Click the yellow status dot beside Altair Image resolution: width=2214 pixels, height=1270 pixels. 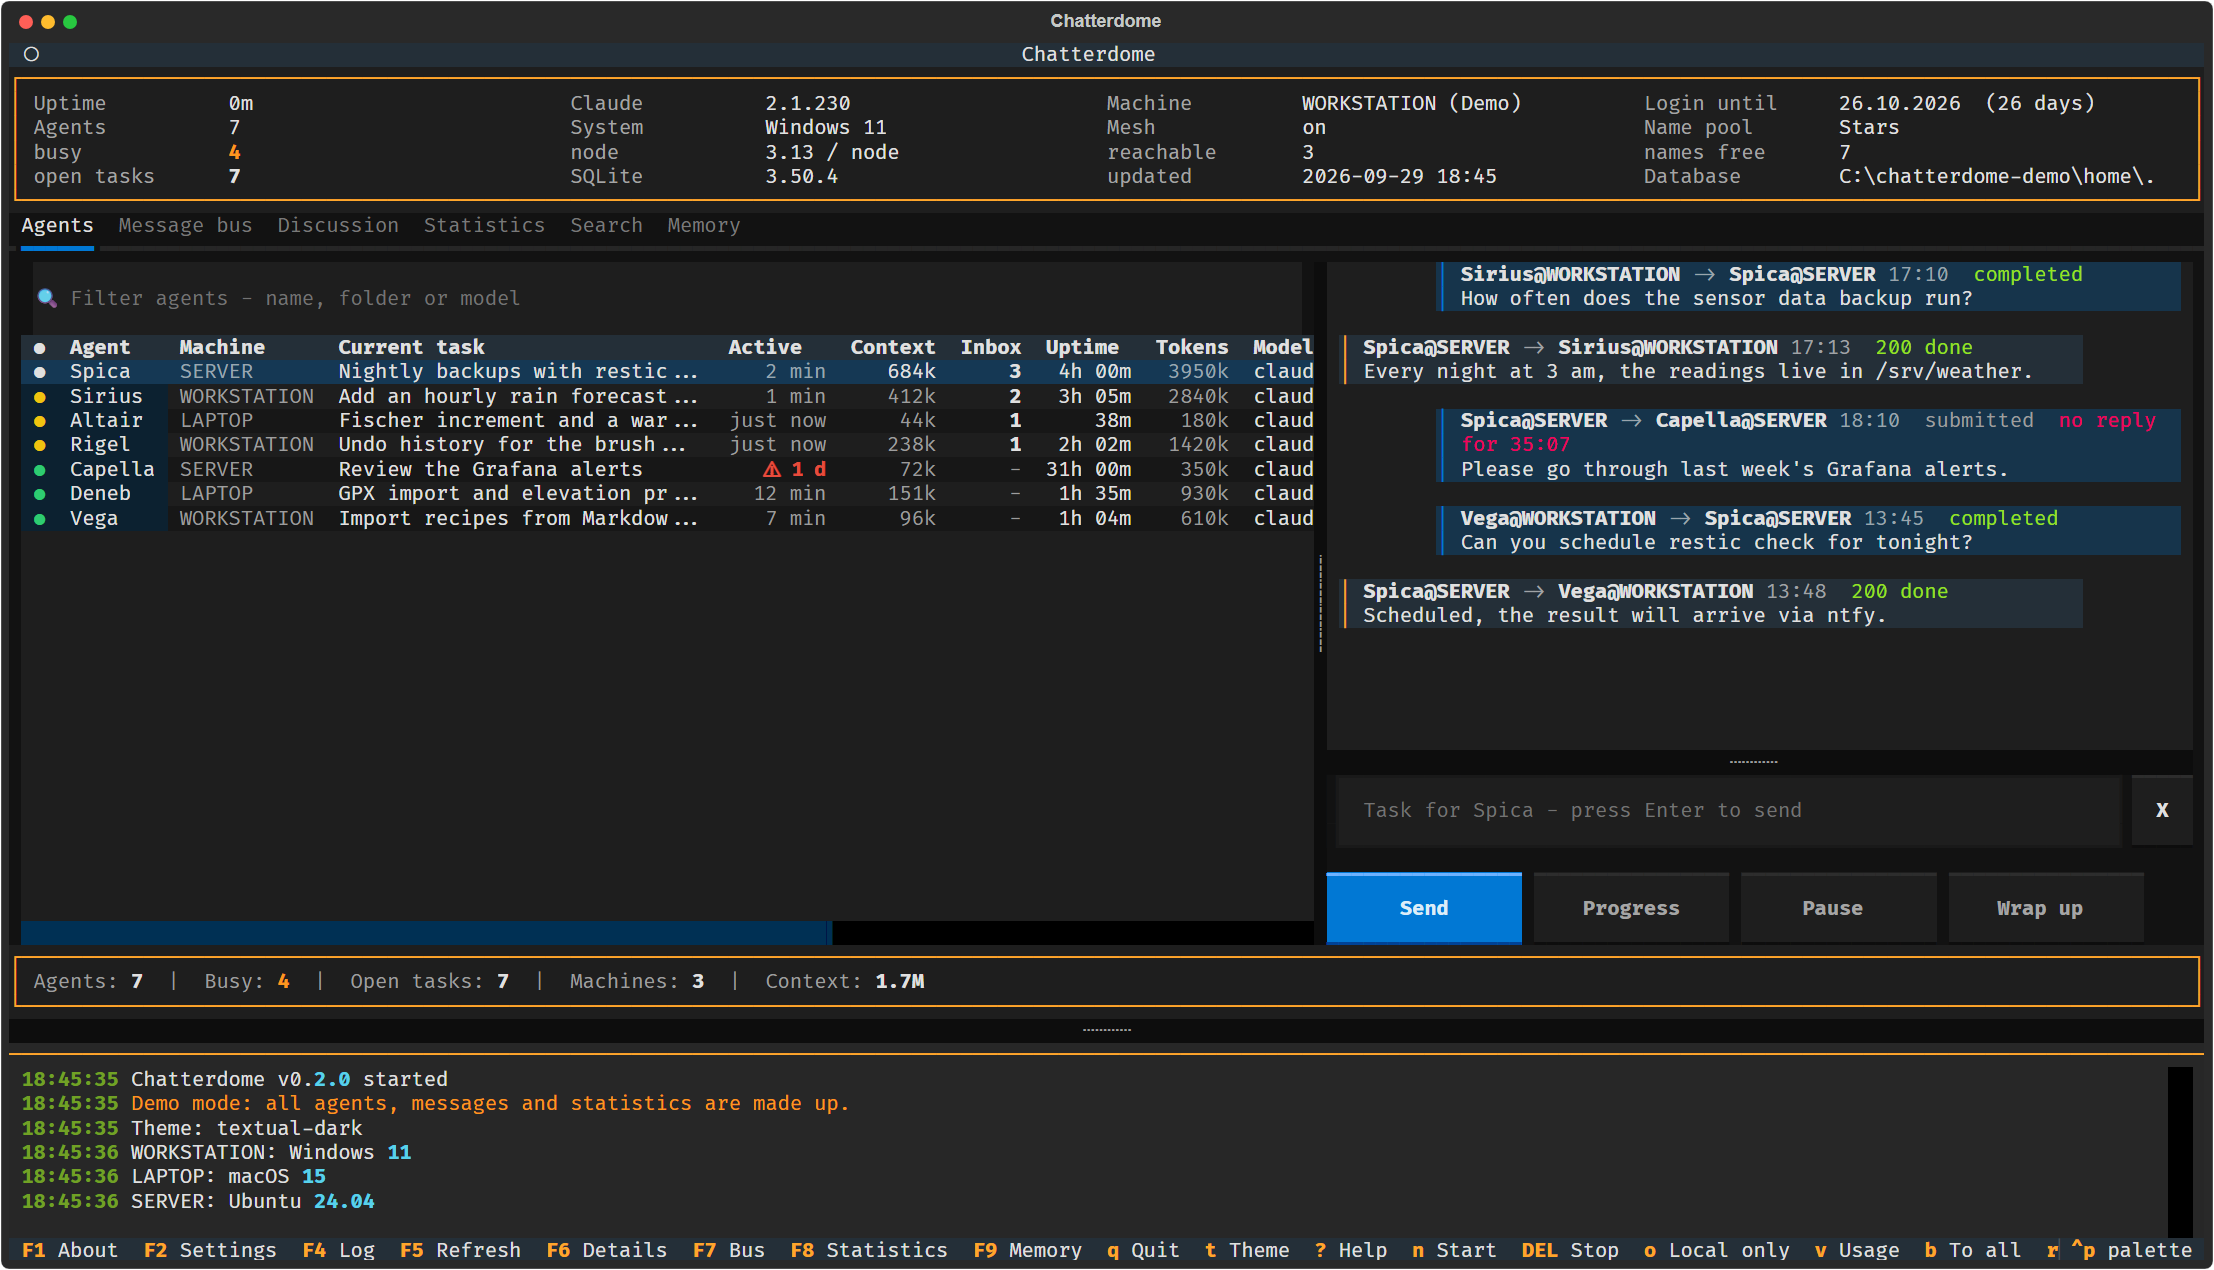[x=40, y=421]
